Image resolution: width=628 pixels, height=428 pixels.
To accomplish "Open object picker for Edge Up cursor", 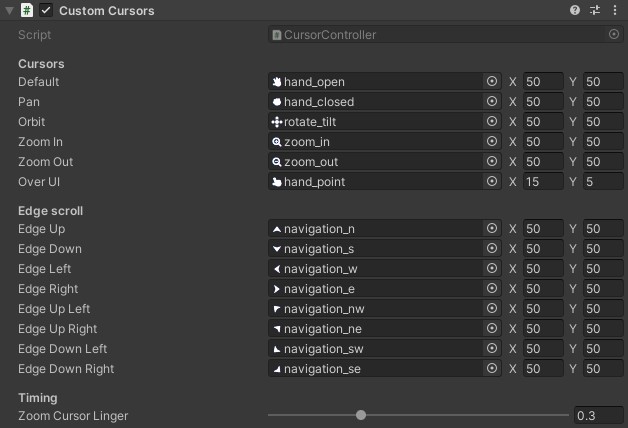I will [x=492, y=228].
